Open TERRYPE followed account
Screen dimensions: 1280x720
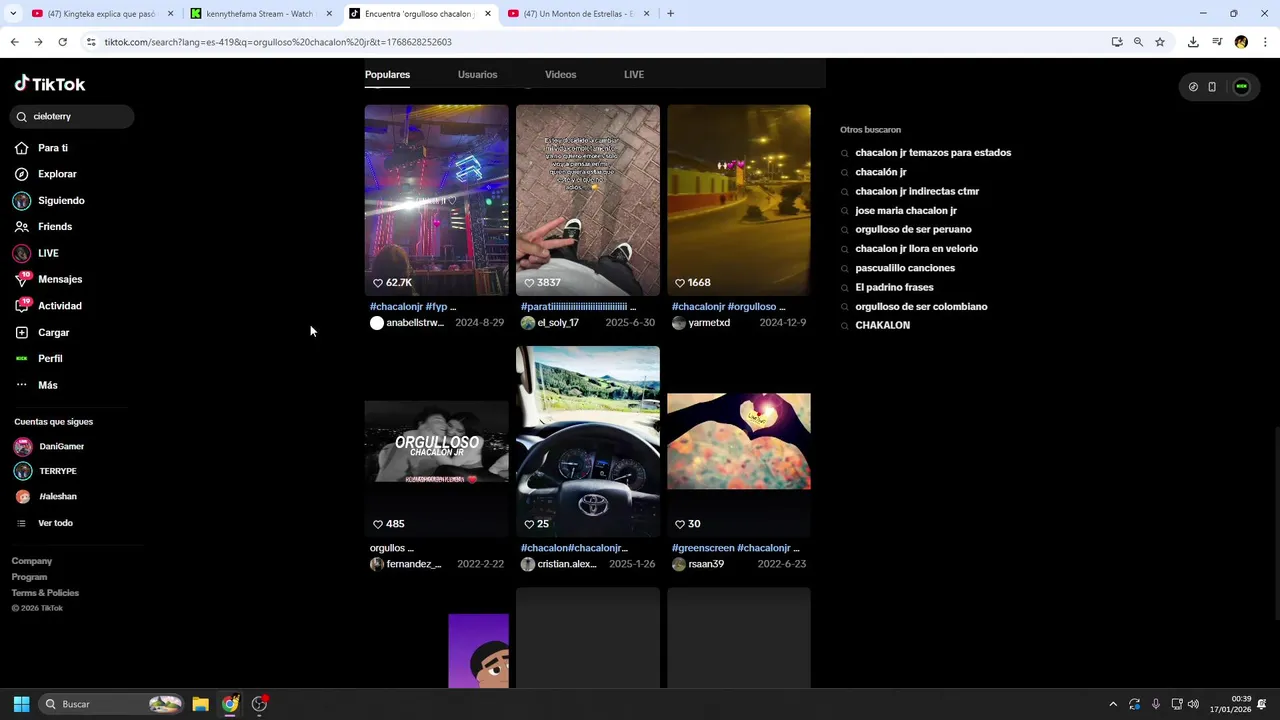(x=45, y=471)
